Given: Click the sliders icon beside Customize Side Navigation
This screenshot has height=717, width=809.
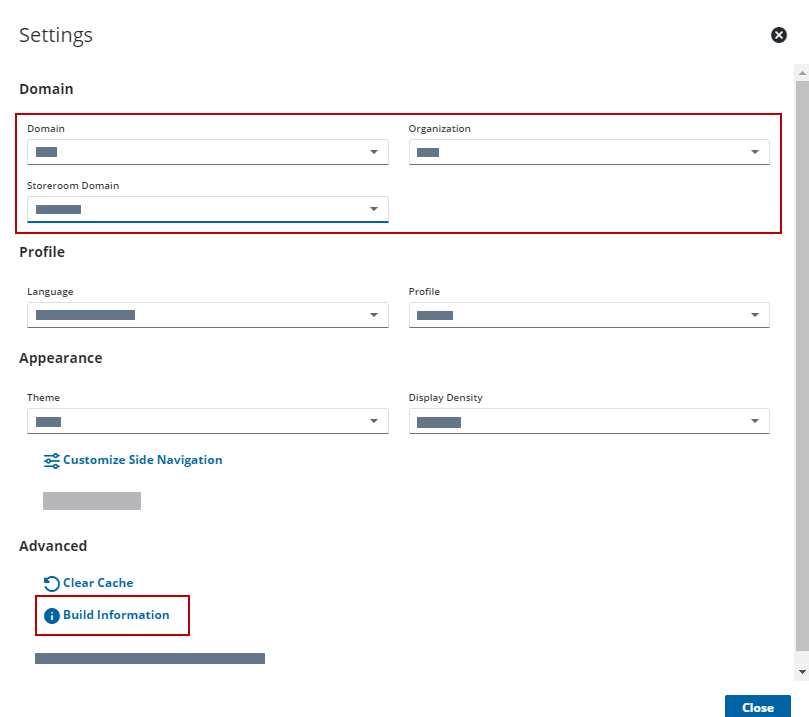Looking at the screenshot, I should point(52,461).
